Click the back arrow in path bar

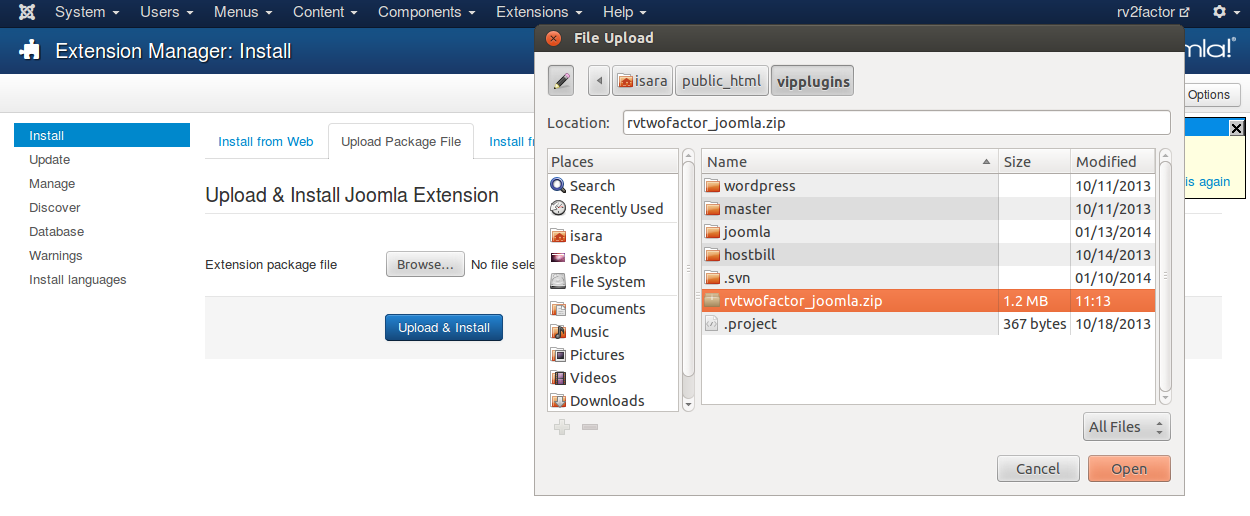tap(599, 81)
